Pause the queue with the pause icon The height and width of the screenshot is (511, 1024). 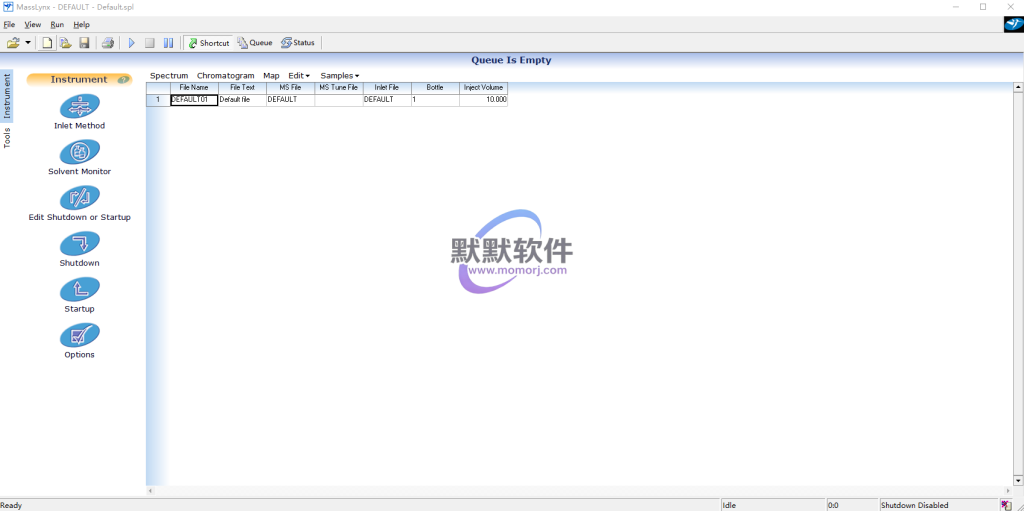168,43
